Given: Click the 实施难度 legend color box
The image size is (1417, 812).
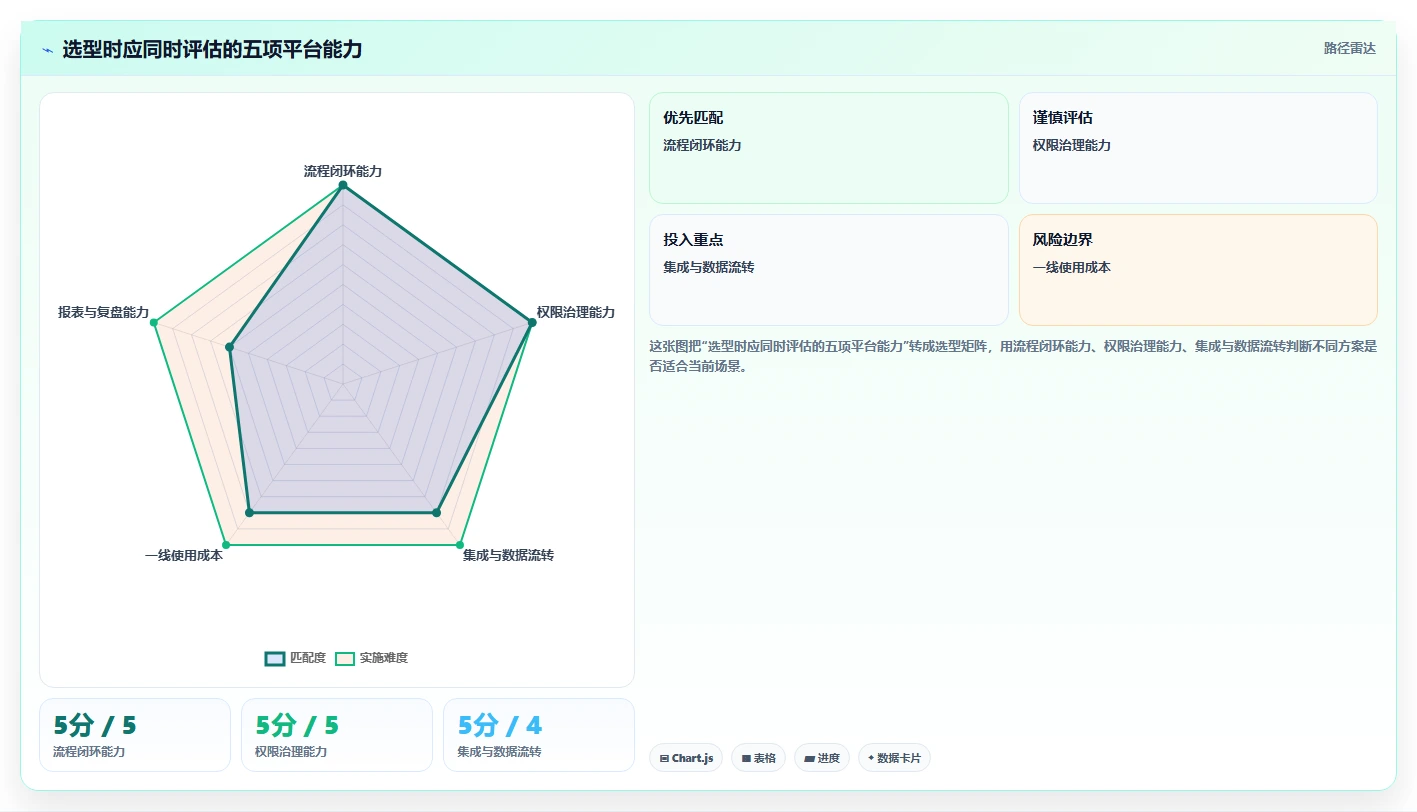Looking at the screenshot, I should (345, 658).
